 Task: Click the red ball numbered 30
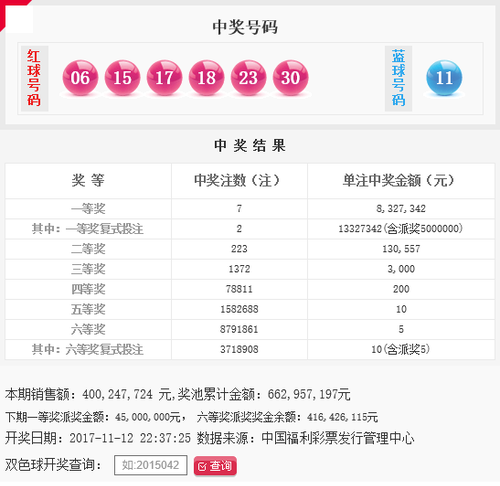[x=290, y=78]
